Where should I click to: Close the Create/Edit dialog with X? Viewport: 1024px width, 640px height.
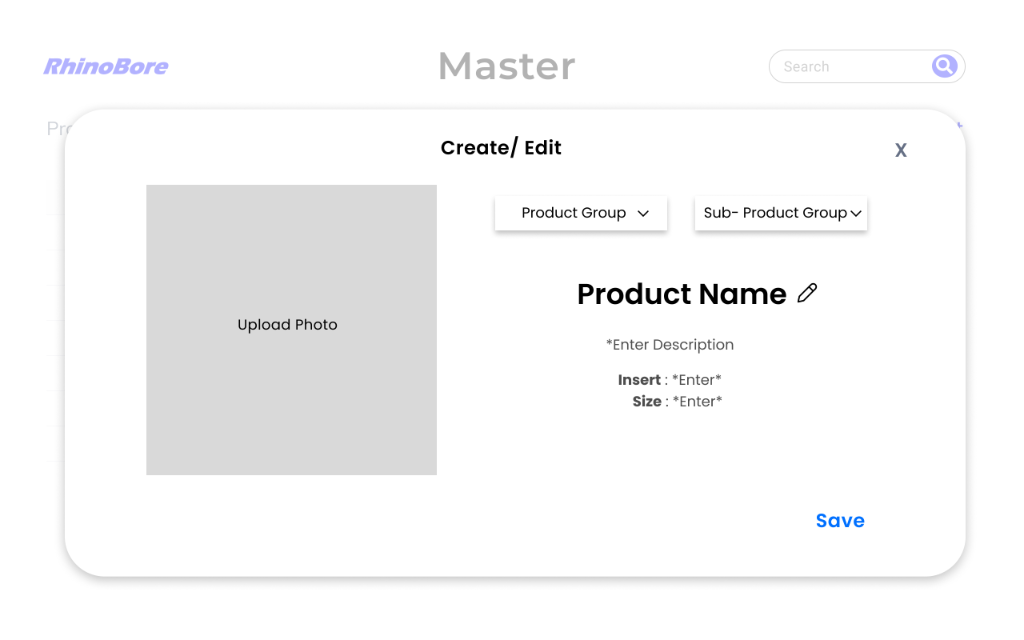(901, 150)
